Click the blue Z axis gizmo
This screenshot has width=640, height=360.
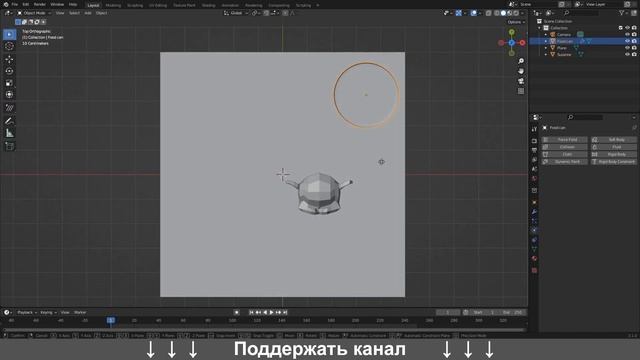(511, 42)
